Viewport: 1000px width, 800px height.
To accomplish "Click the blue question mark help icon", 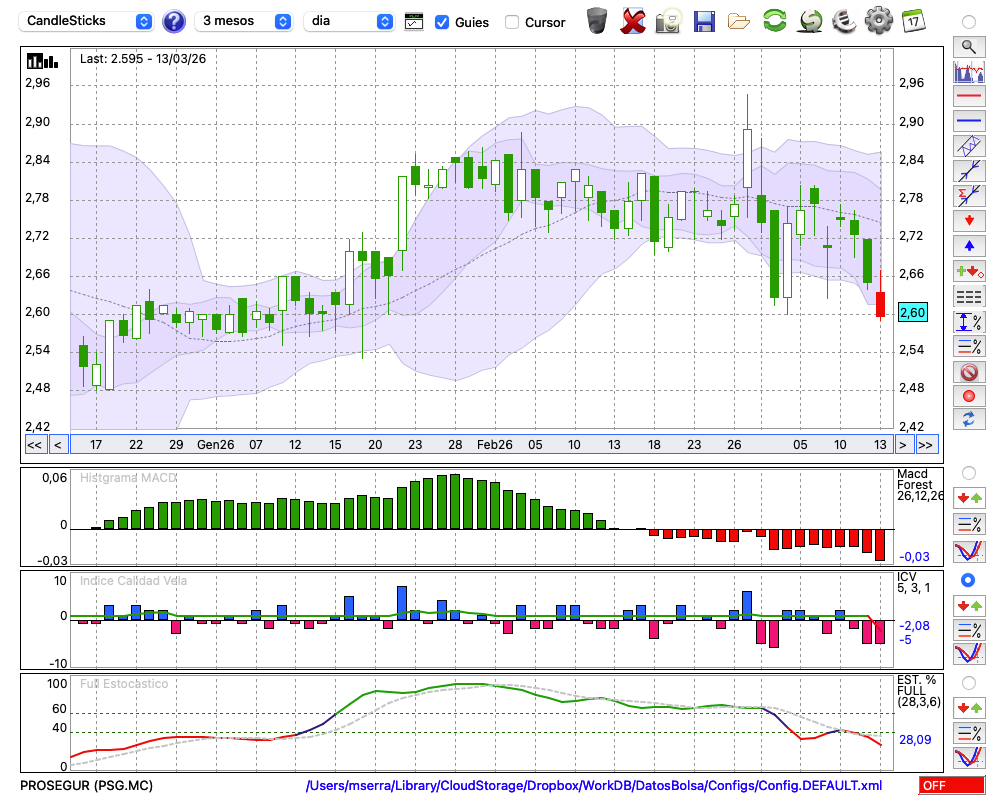I will (x=173, y=22).
